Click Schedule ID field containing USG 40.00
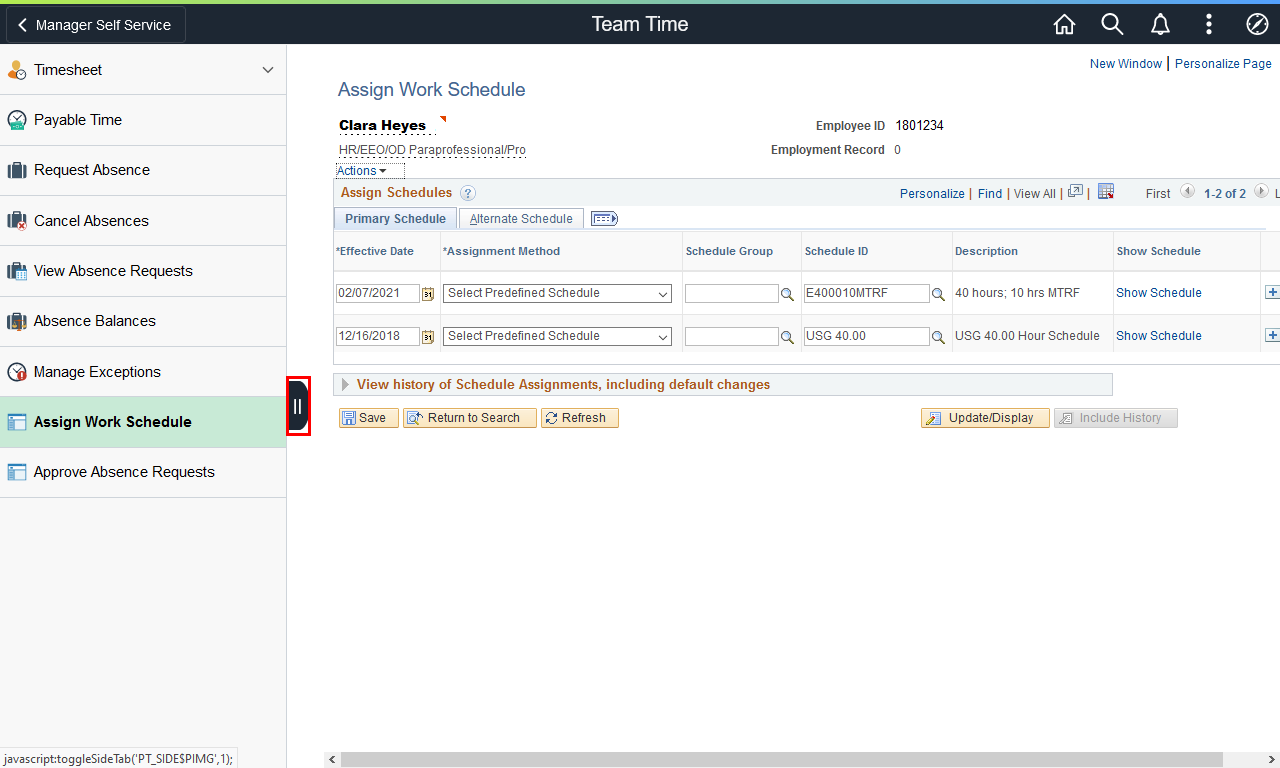Viewport: 1280px width, 768px height. pos(867,337)
